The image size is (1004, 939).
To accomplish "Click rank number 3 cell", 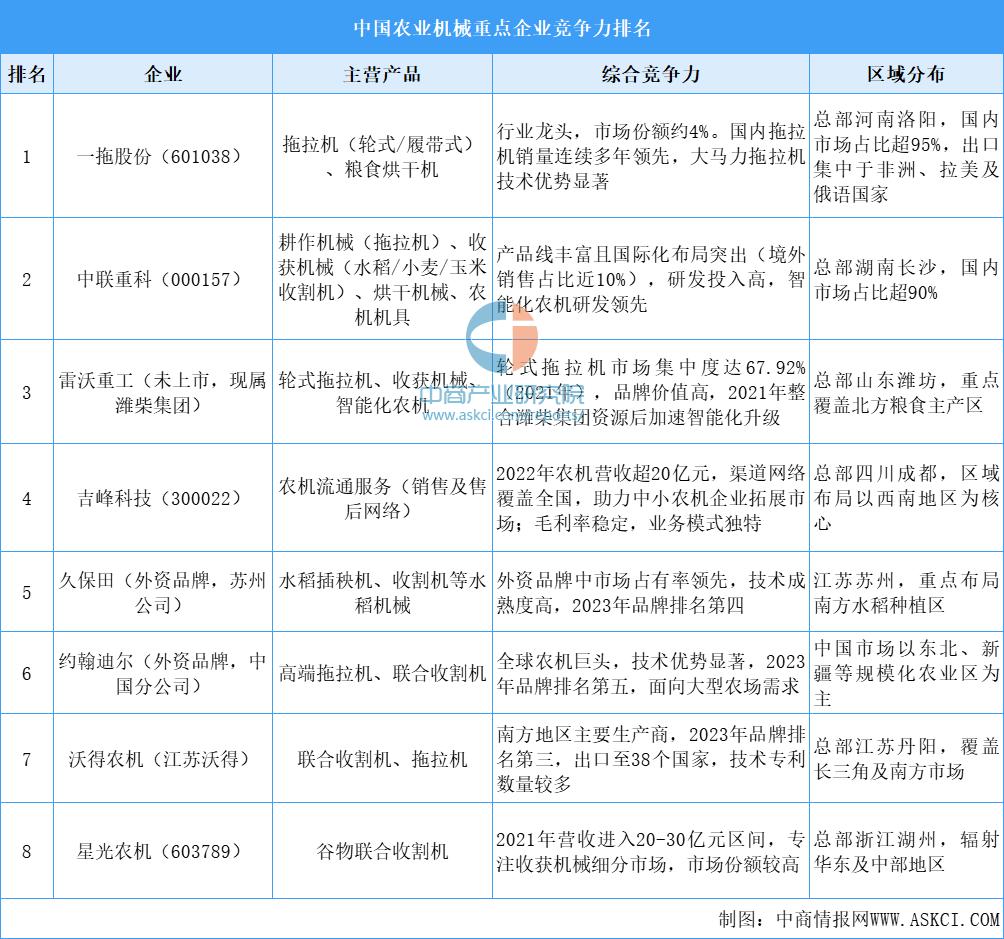I will 27,392.
